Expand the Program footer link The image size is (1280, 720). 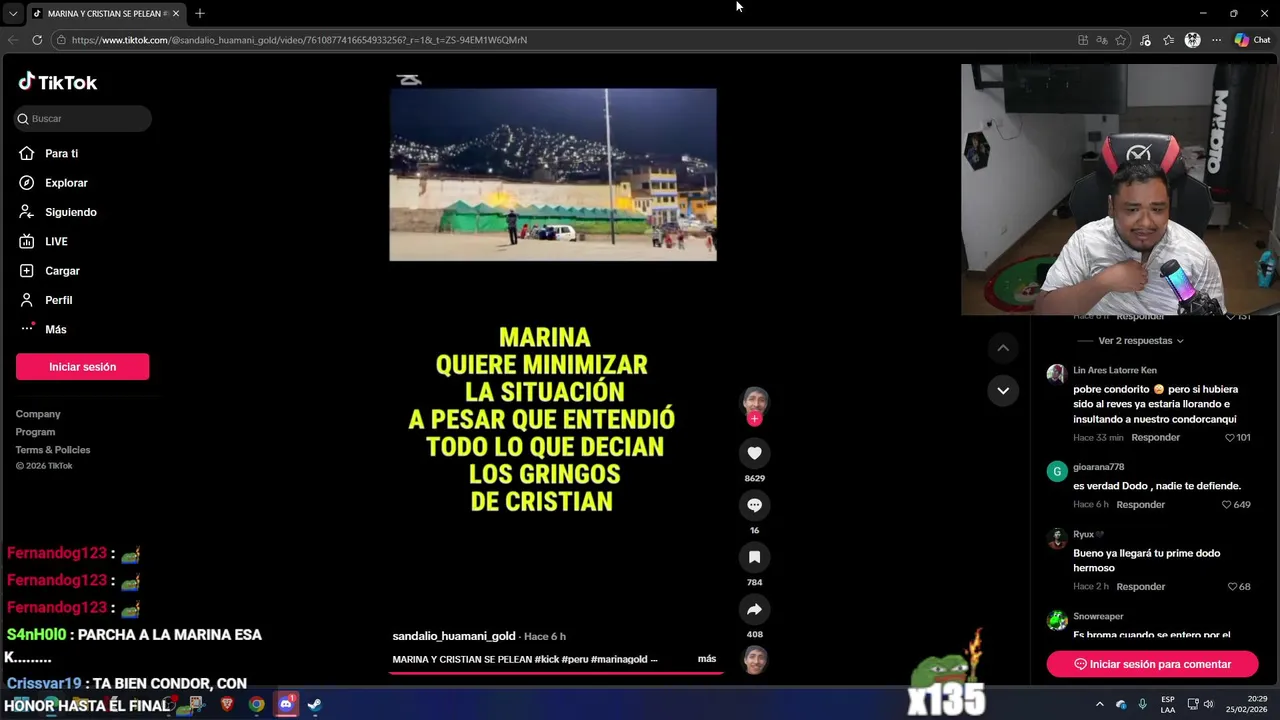[35, 432]
